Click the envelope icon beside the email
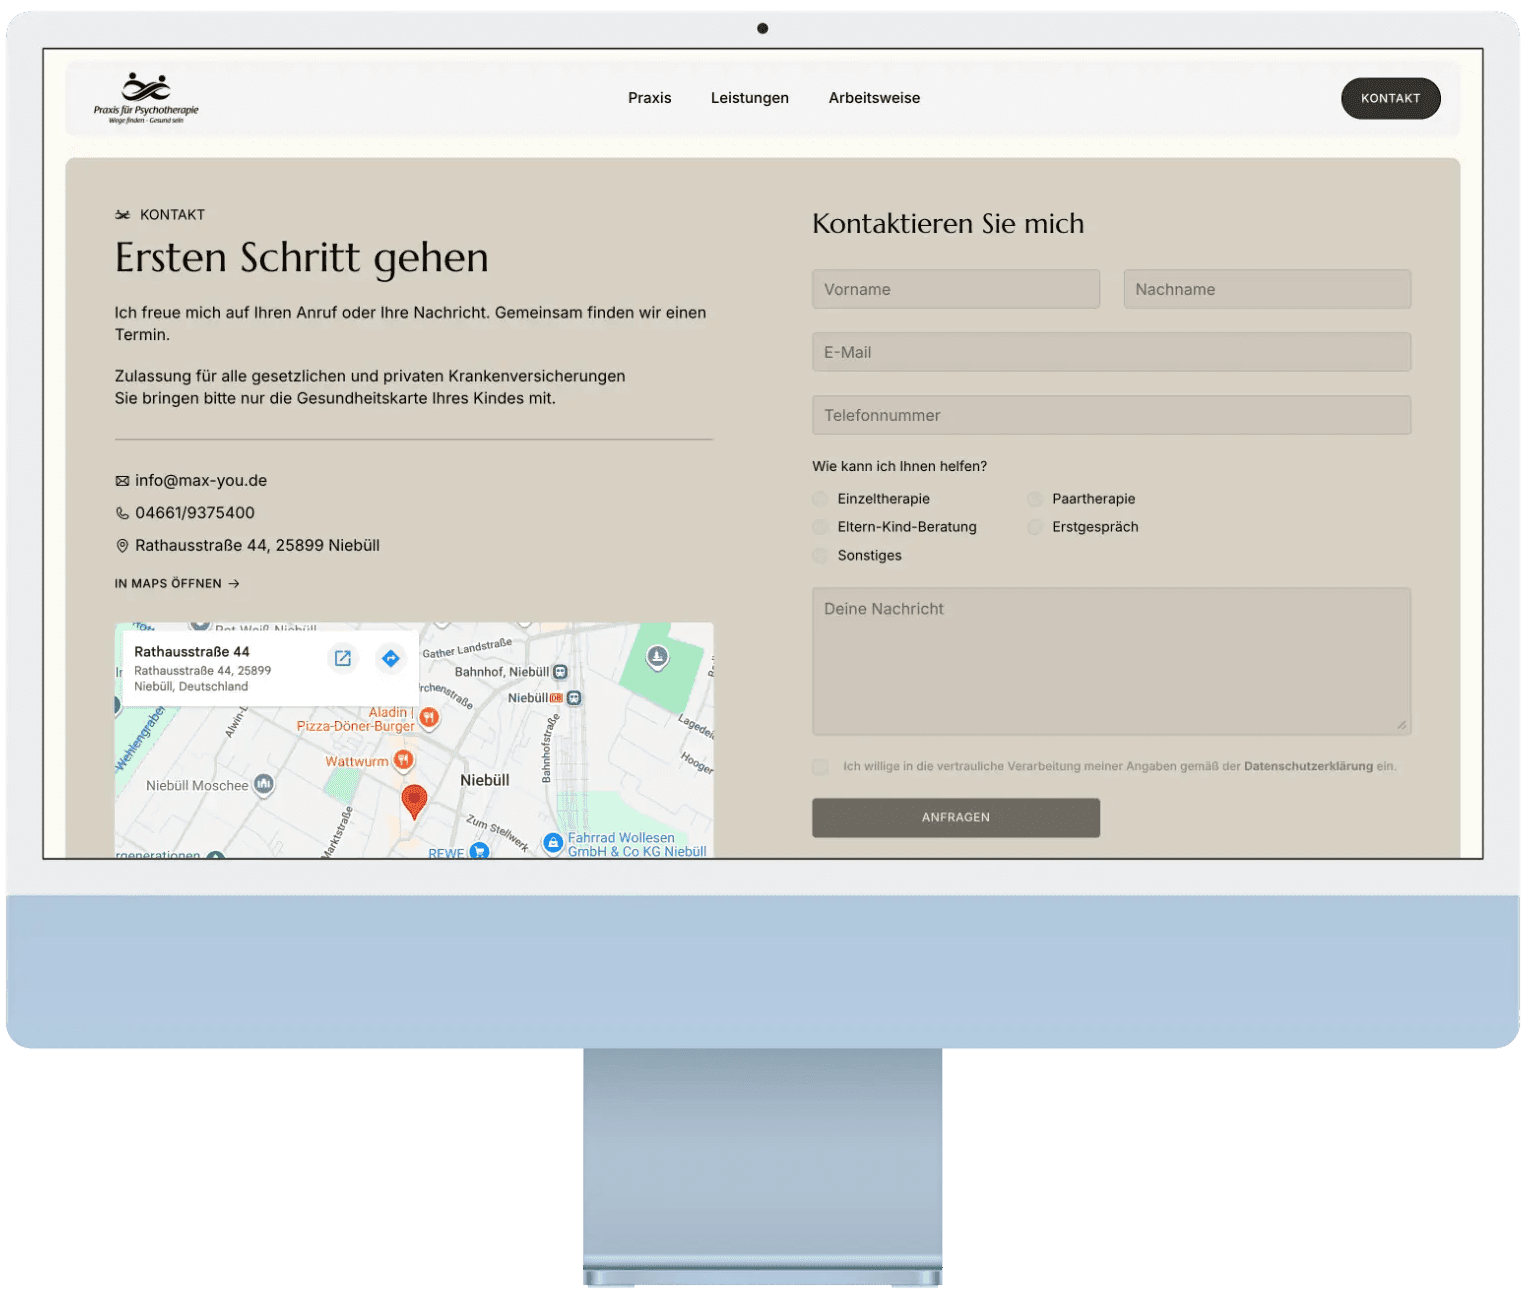The width and height of the screenshot is (1526, 1289). click(122, 481)
